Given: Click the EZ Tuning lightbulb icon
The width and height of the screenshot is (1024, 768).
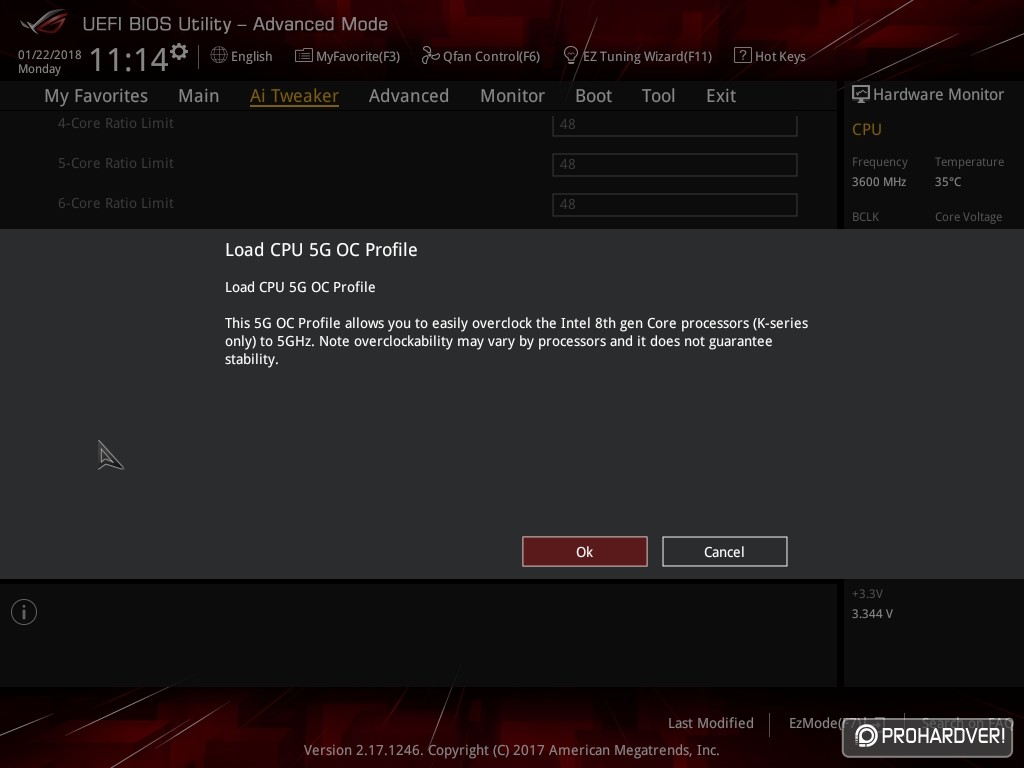Looking at the screenshot, I should [x=570, y=56].
